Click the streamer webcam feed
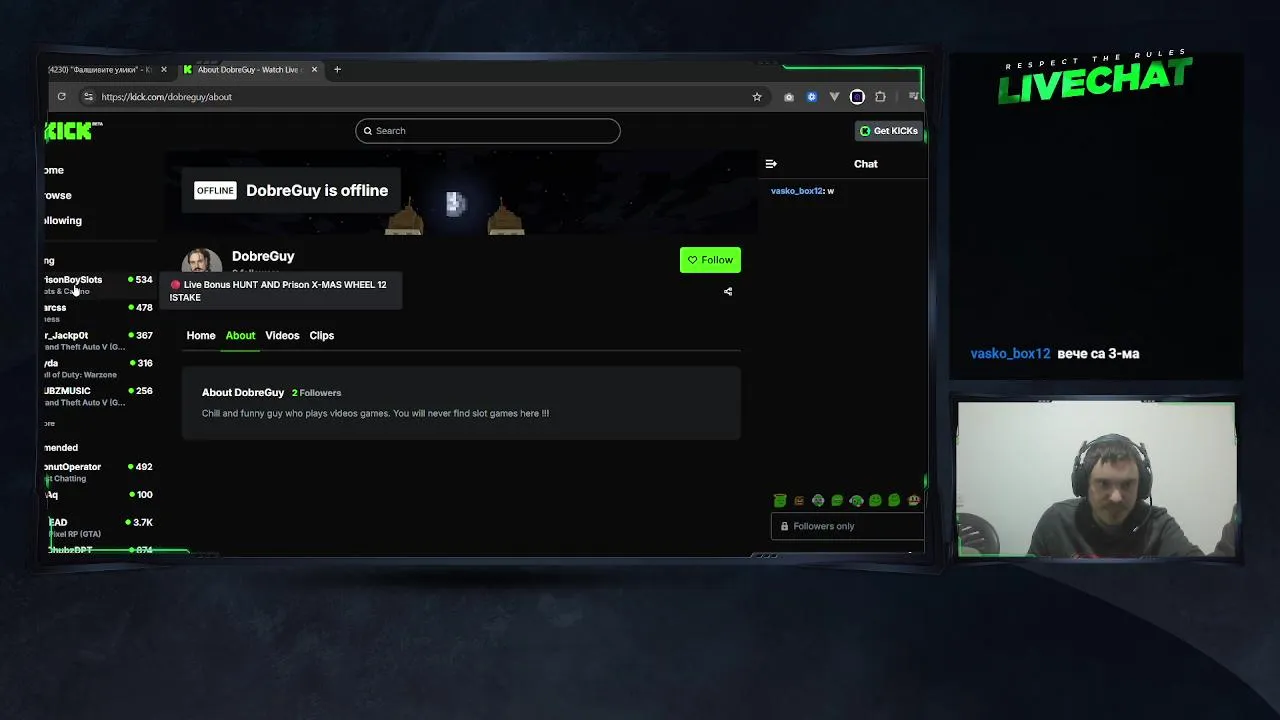The image size is (1280, 720). [1096, 479]
